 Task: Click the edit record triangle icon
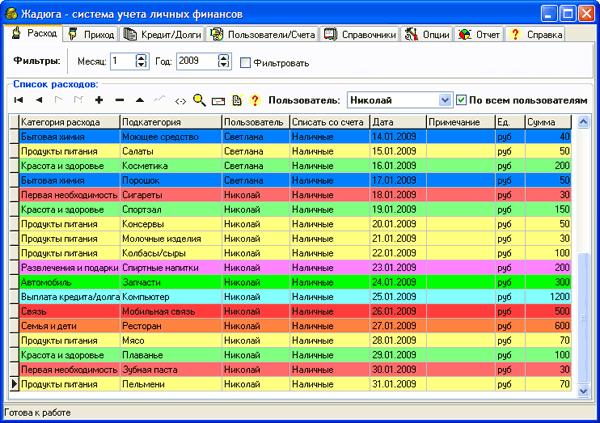pos(139,101)
